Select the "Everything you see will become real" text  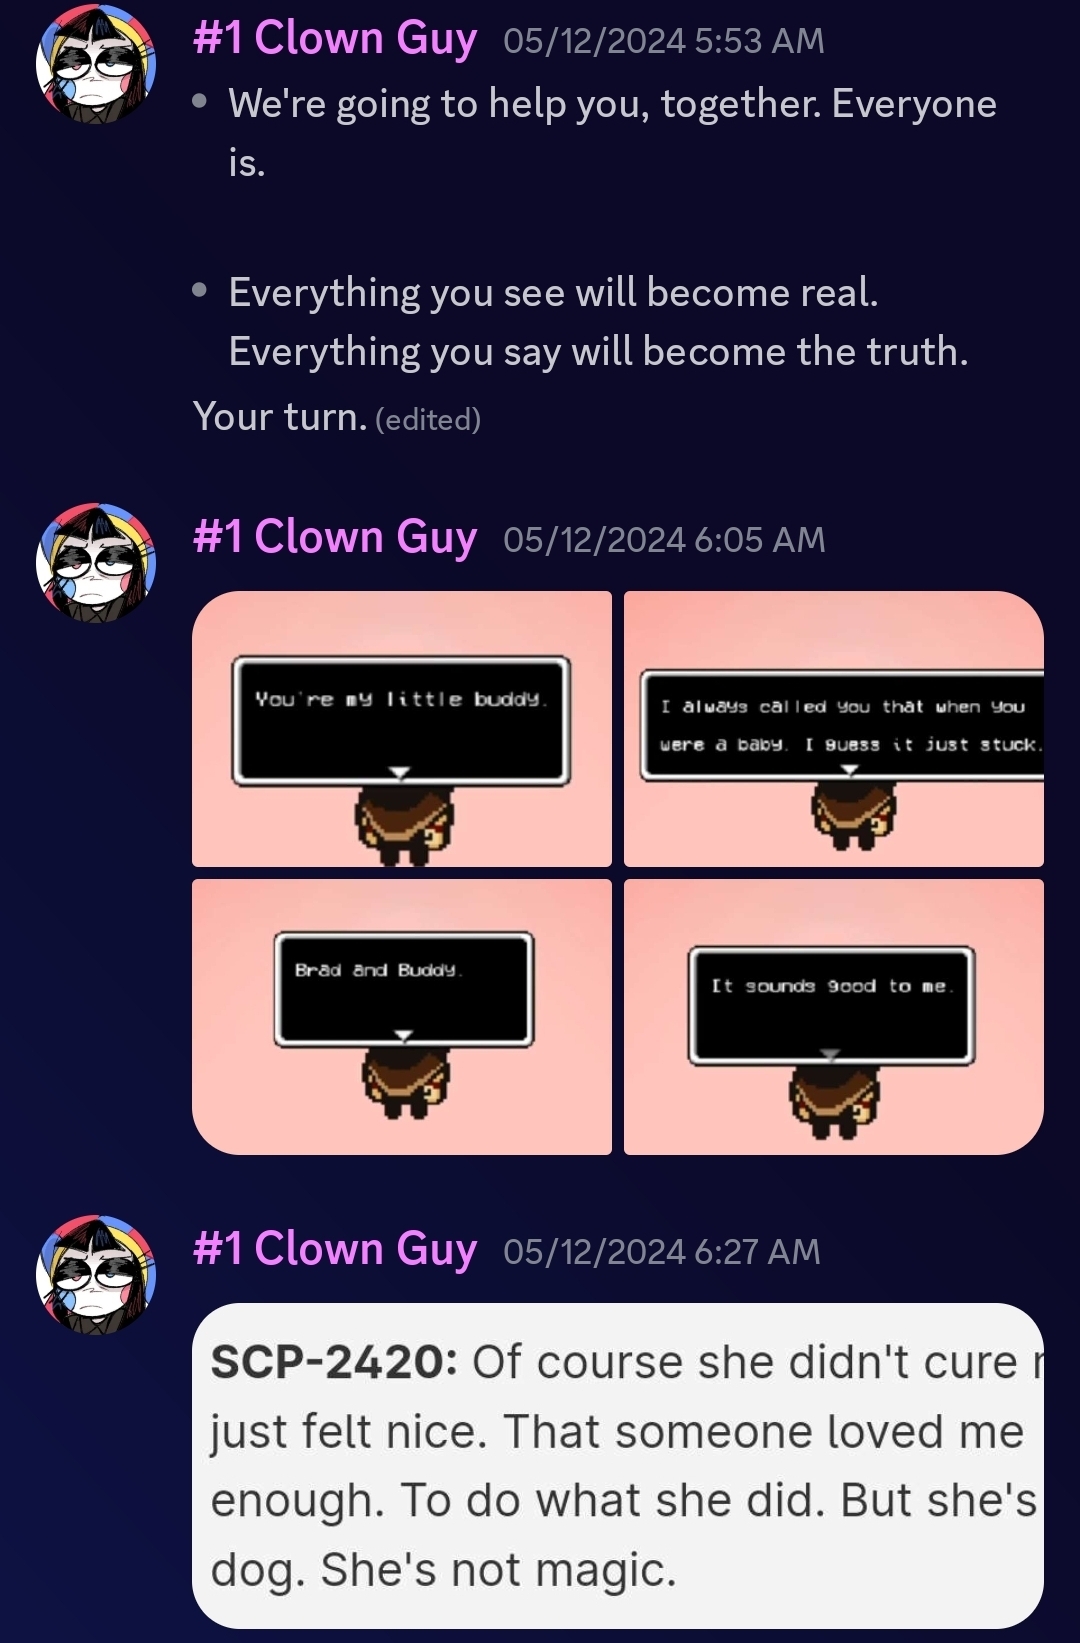[x=553, y=293]
